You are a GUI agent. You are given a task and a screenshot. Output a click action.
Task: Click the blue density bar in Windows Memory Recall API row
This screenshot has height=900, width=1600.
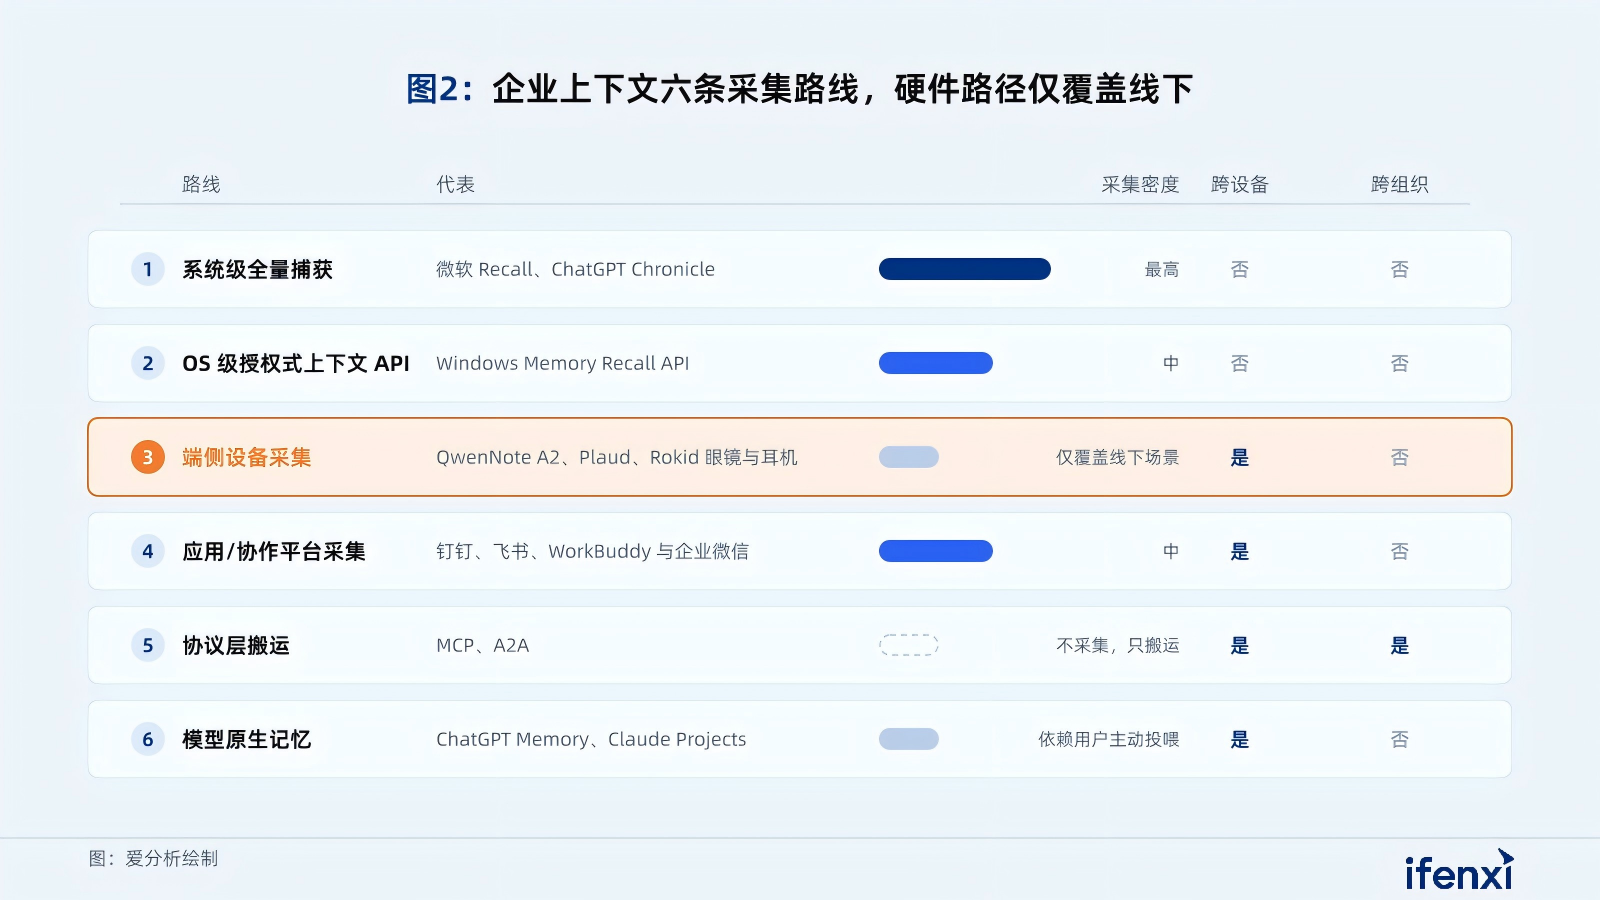936,363
